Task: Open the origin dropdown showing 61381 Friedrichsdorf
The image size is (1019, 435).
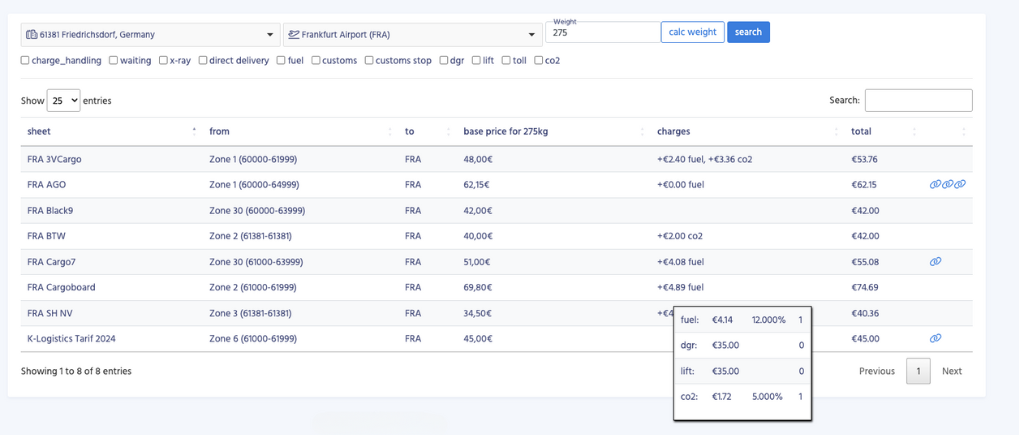Action: (x=150, y=35)
